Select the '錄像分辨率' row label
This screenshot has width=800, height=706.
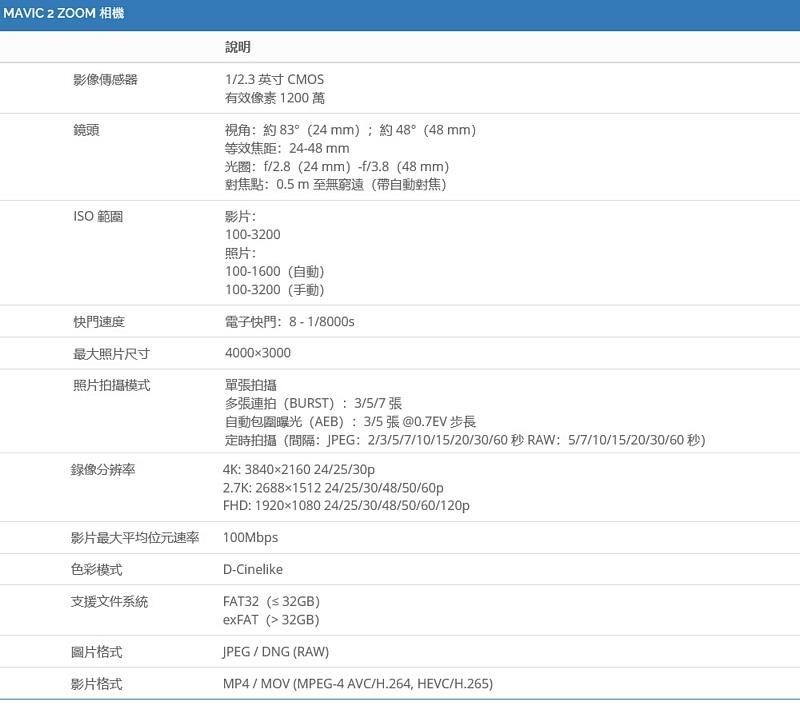[x=103, y=470]
